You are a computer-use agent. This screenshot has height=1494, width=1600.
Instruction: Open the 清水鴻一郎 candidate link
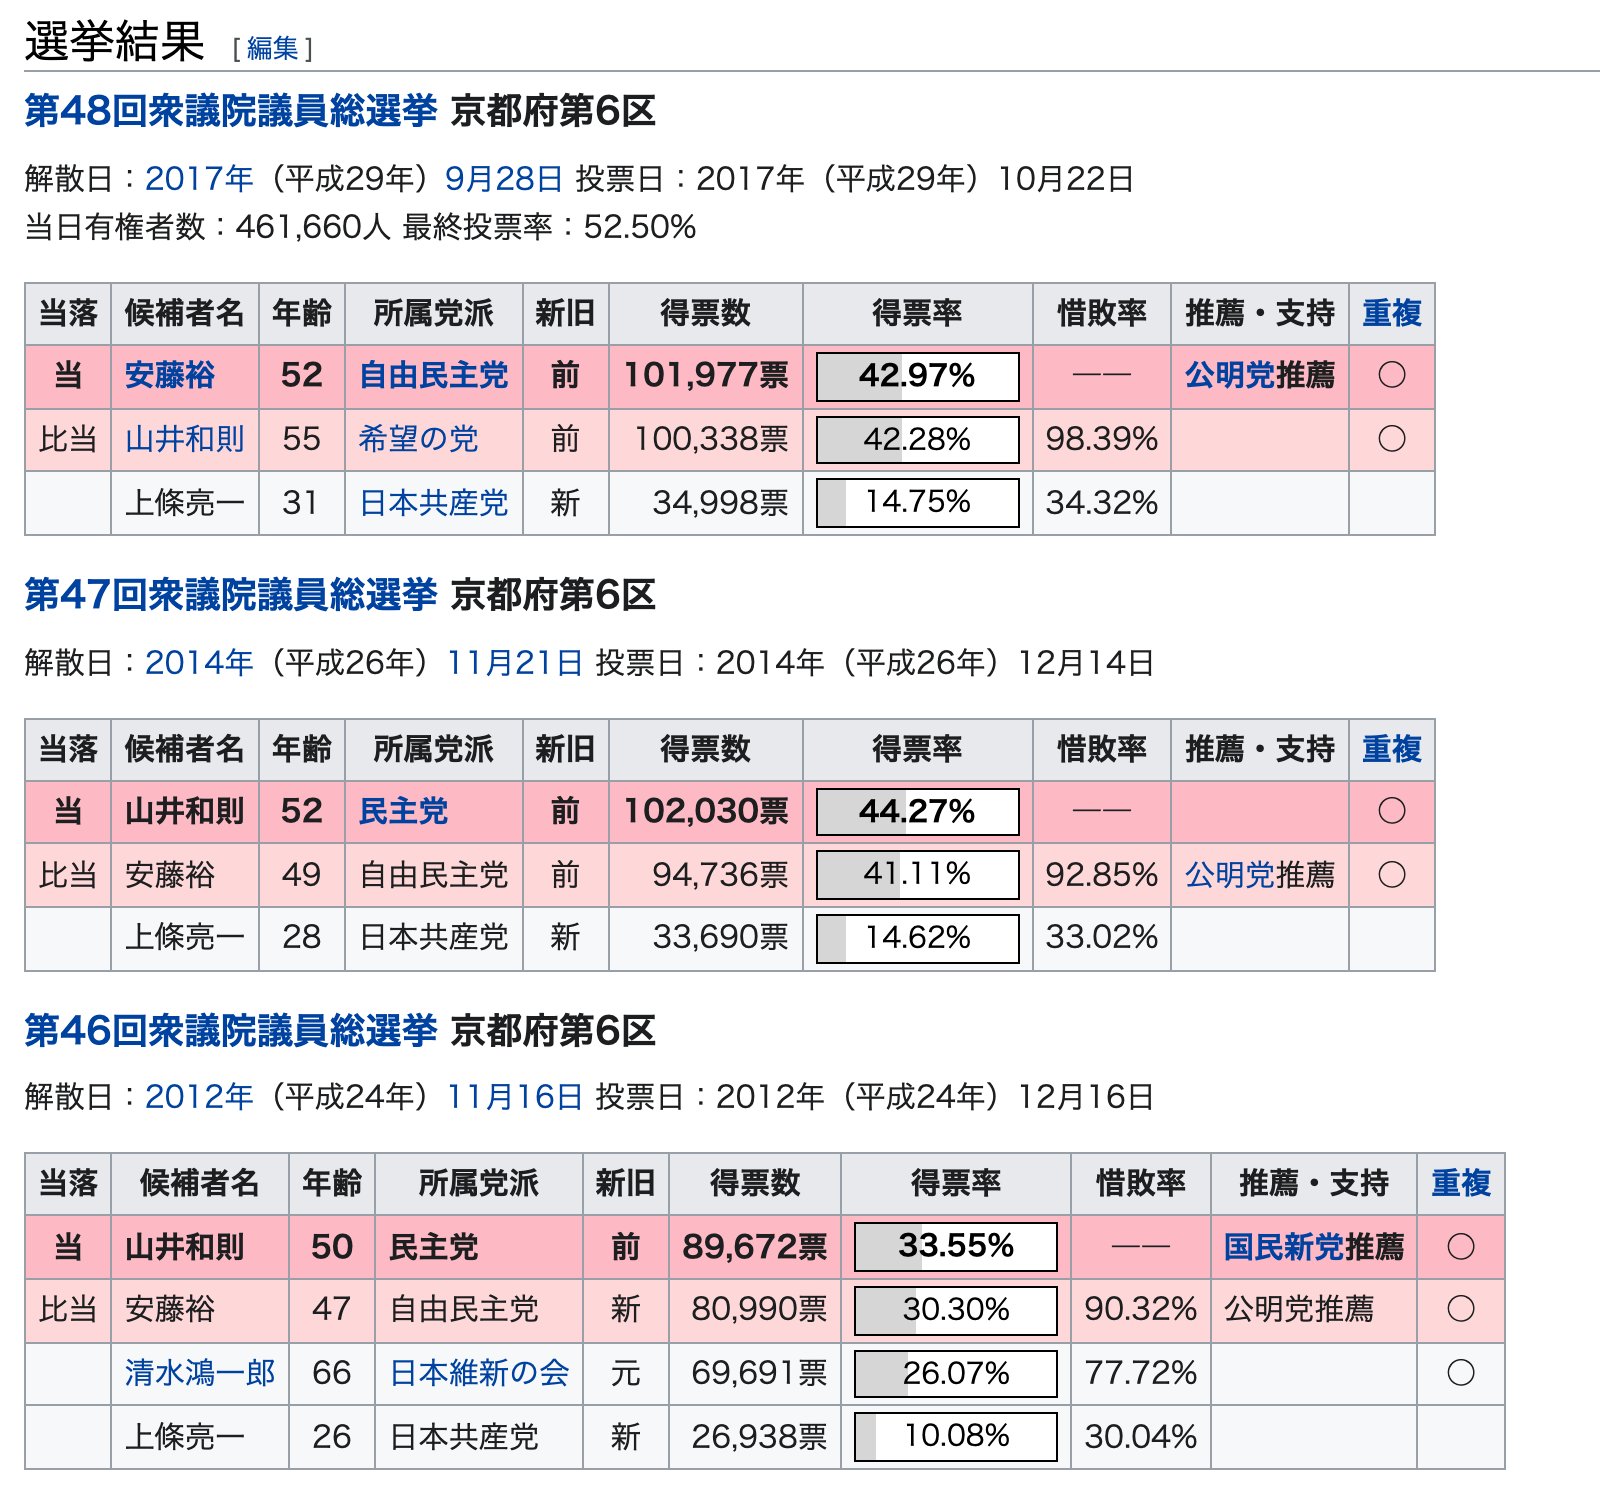[x=199, y=1373]
